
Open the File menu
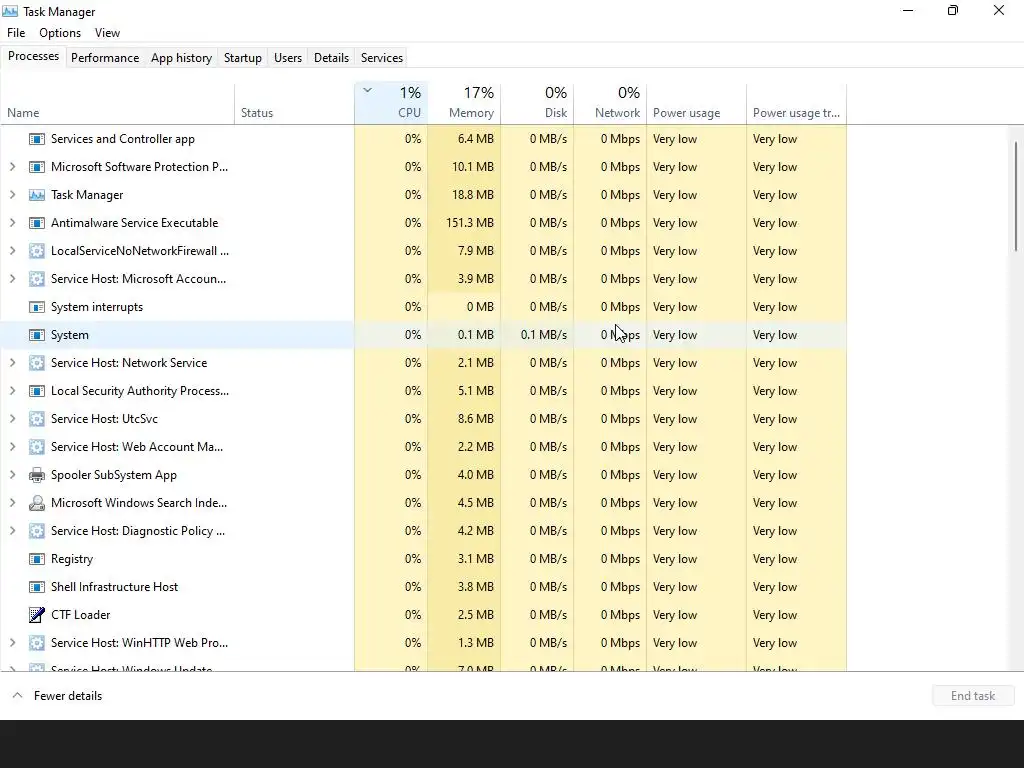[x=16, y=33]
